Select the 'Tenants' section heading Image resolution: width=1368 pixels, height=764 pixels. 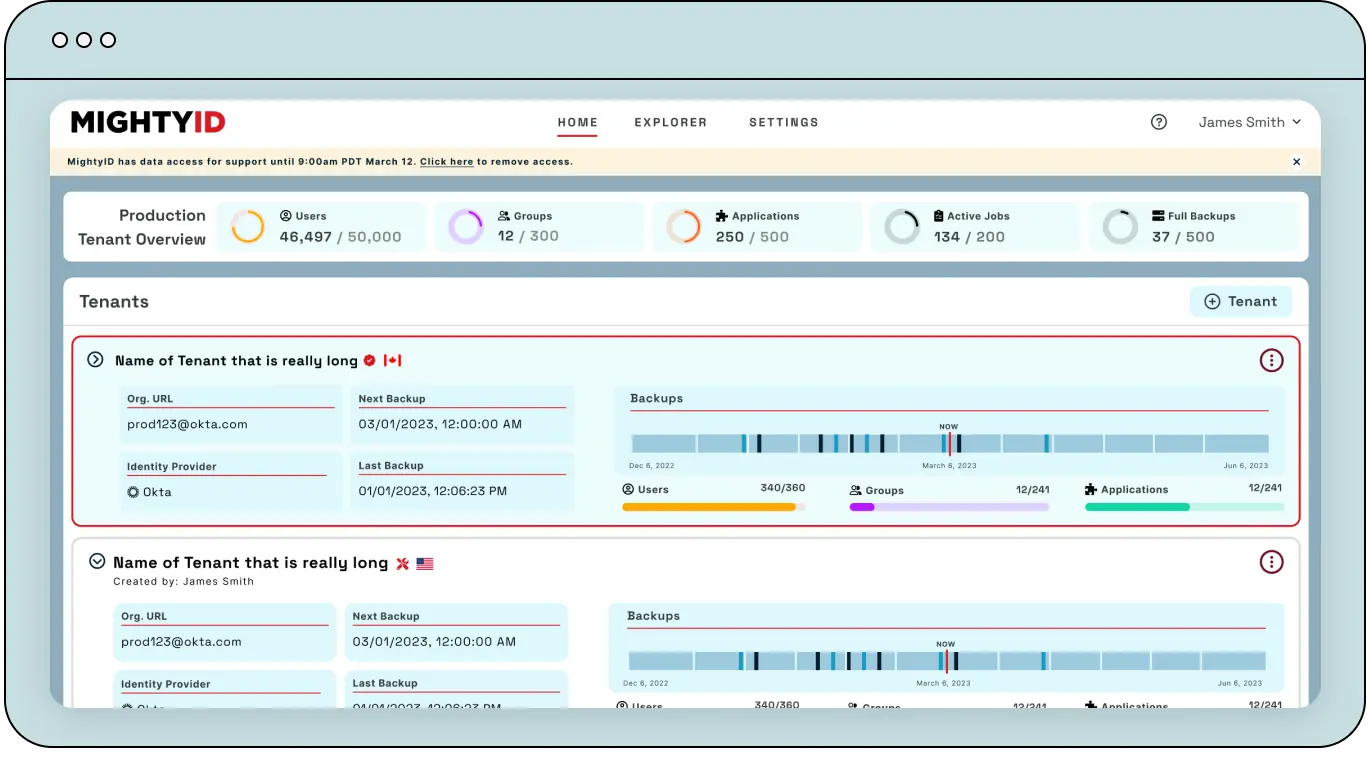tap(114, 302)
